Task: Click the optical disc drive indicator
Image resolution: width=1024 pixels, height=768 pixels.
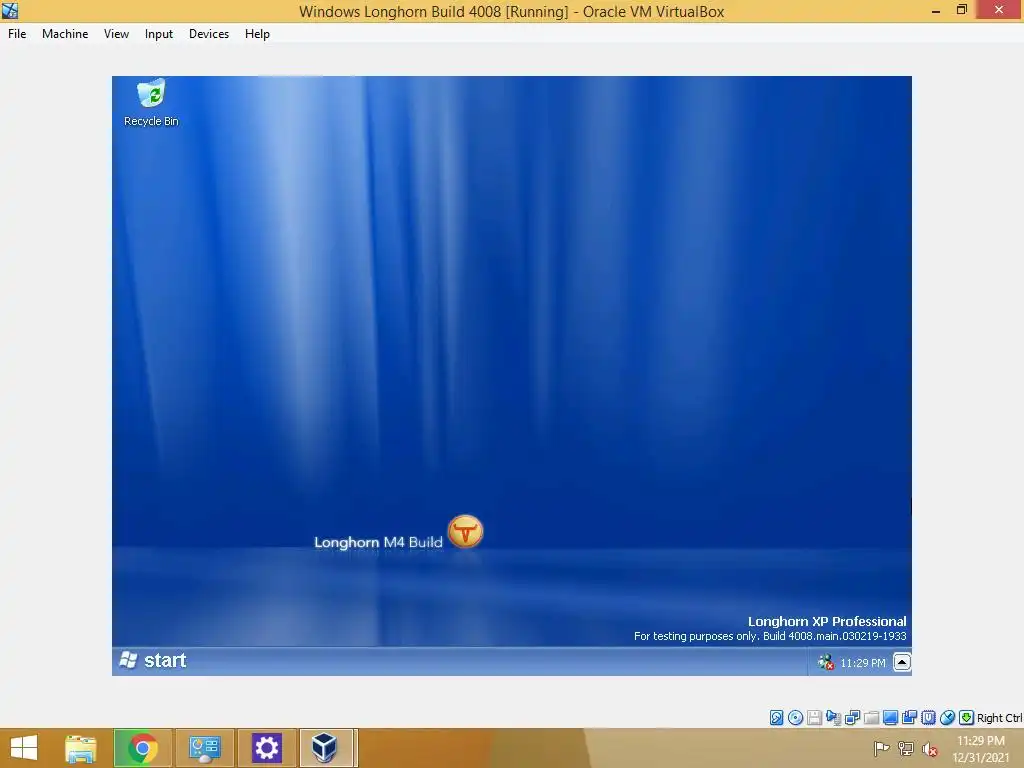Action: tap(795, 718)
